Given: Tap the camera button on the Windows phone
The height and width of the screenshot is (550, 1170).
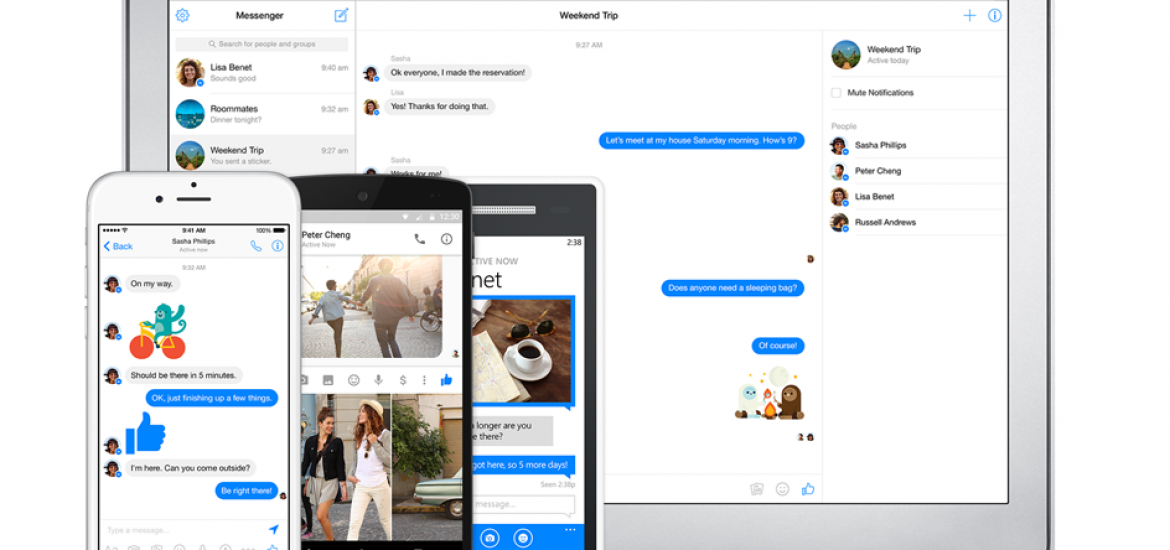Looking at the screenshot, I should [x=489, y=537].
